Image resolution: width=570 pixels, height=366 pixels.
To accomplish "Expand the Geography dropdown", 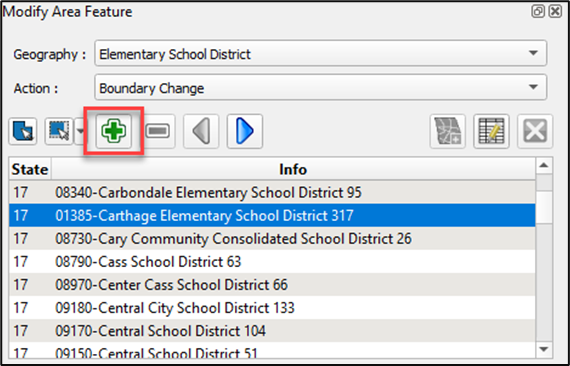I will (x=321, y=53).
